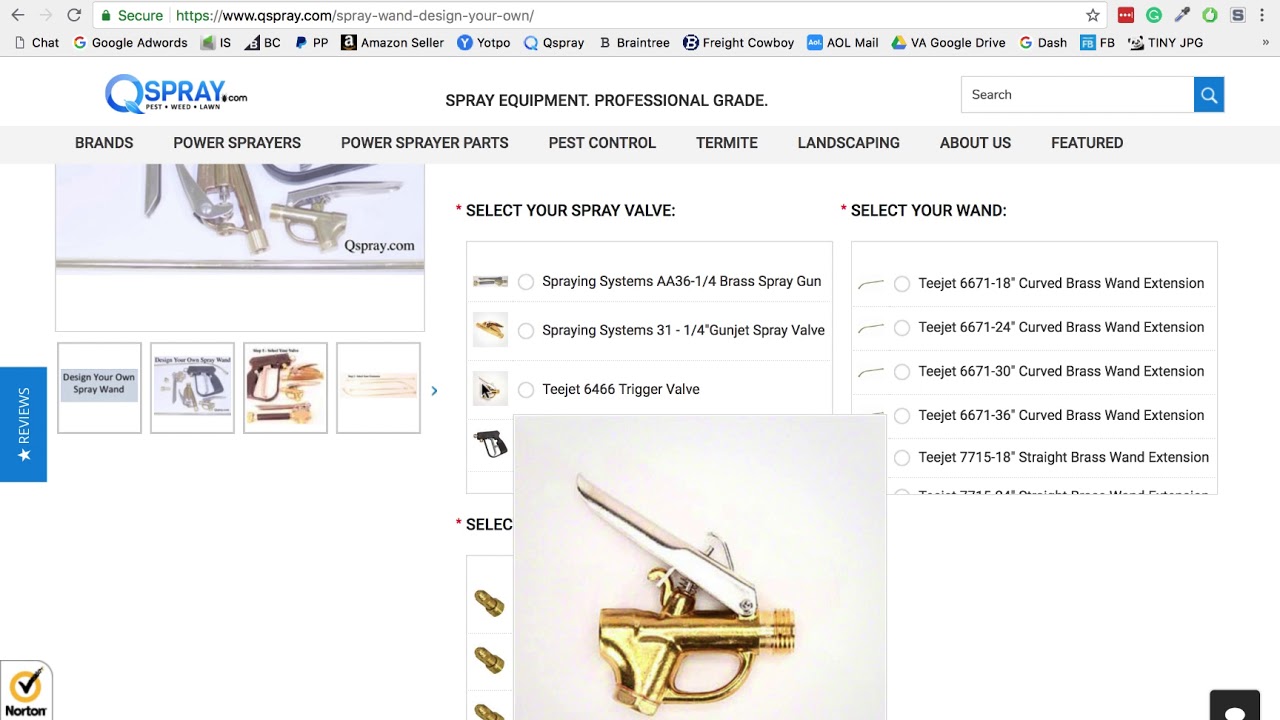Screen dimensions: 1280x720
Task: Click the Norton security badge
Action: [x=26, y=691]
